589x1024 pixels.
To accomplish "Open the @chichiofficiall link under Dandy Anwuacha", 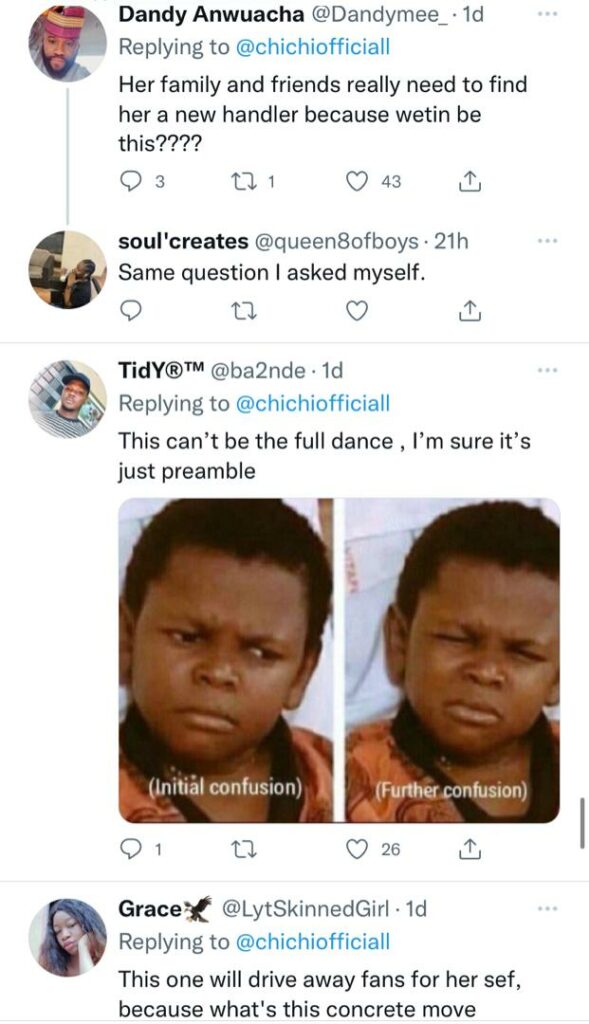I will tap(312, 47).
